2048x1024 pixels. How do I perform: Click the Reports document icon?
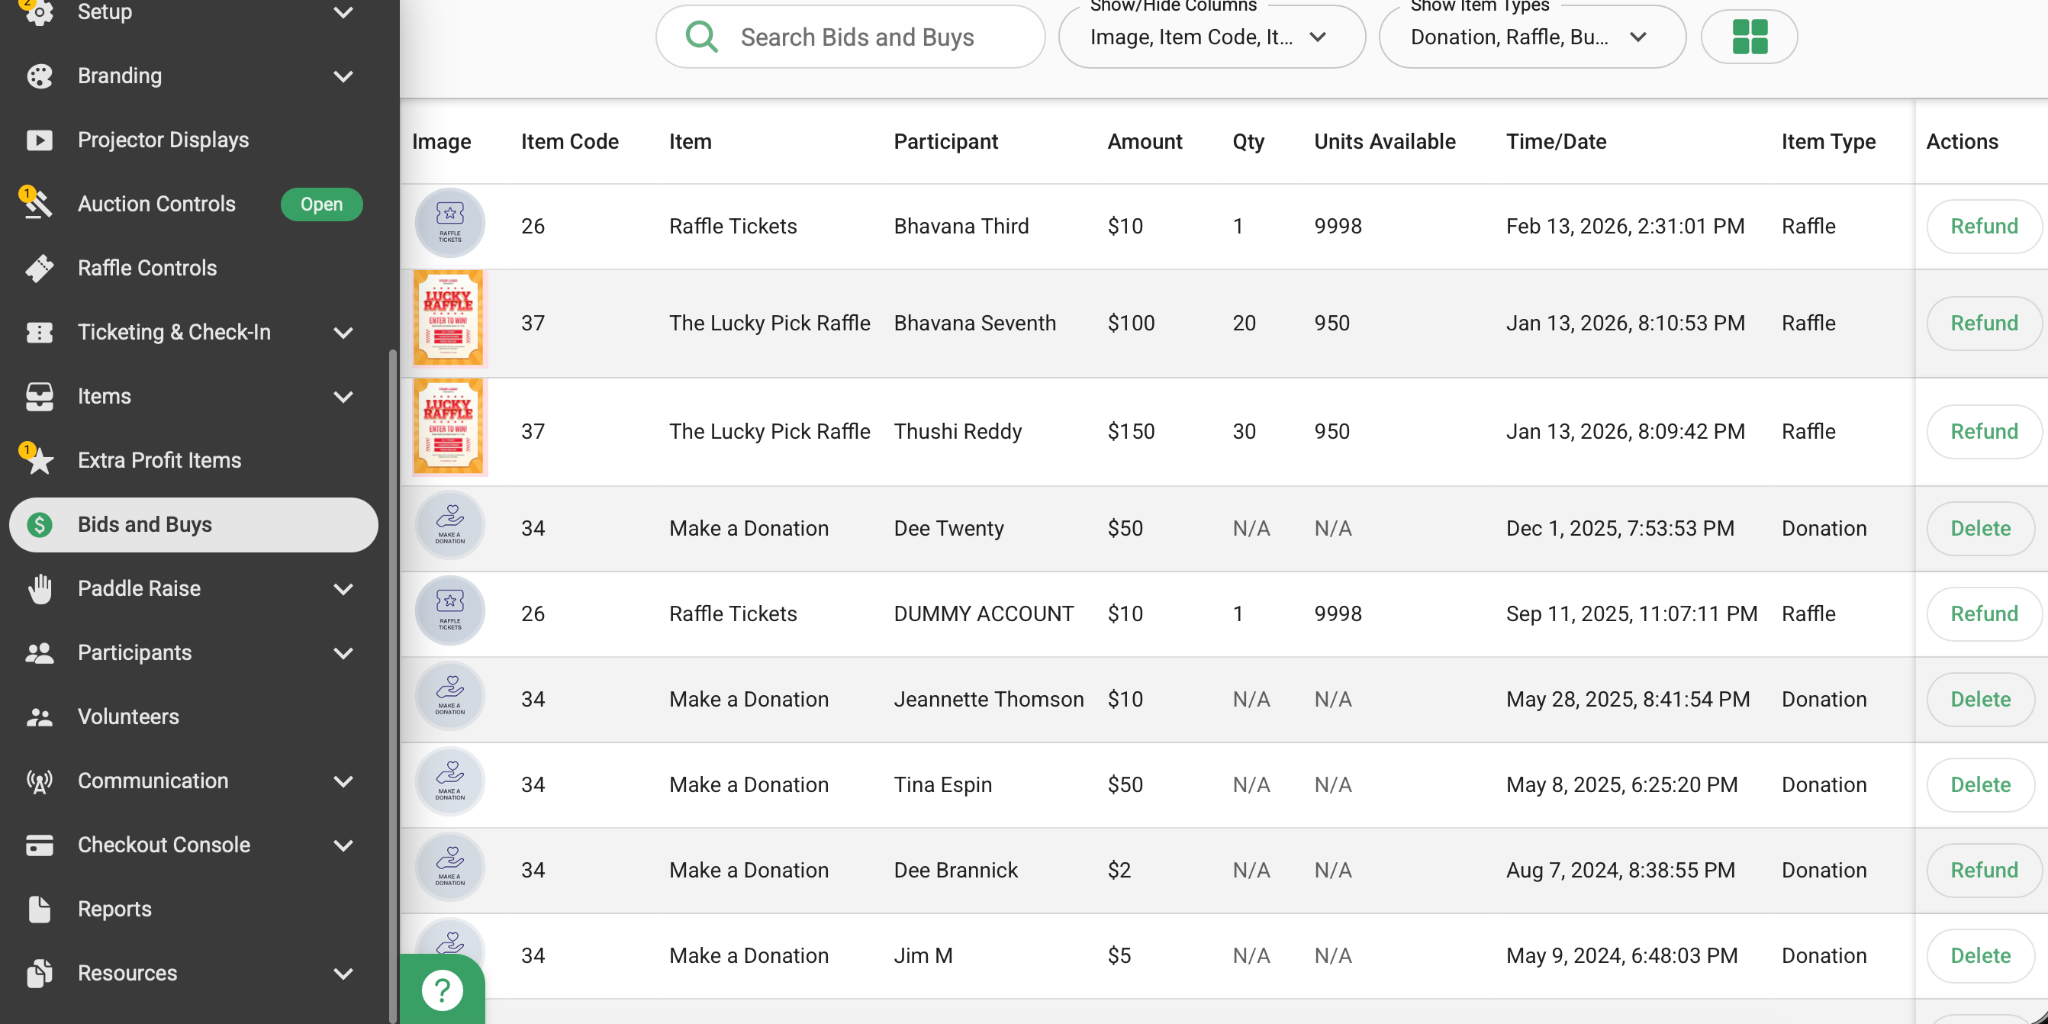pos(39,909)
